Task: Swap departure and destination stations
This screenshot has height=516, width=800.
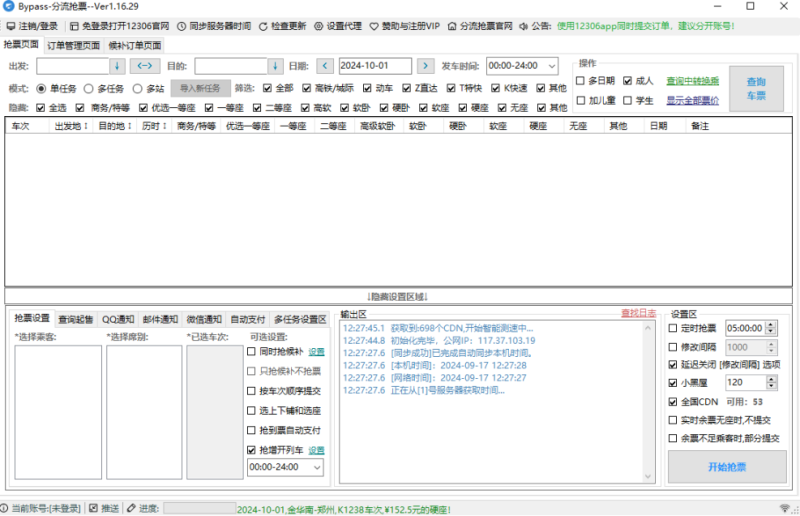Action: point(145,66)
